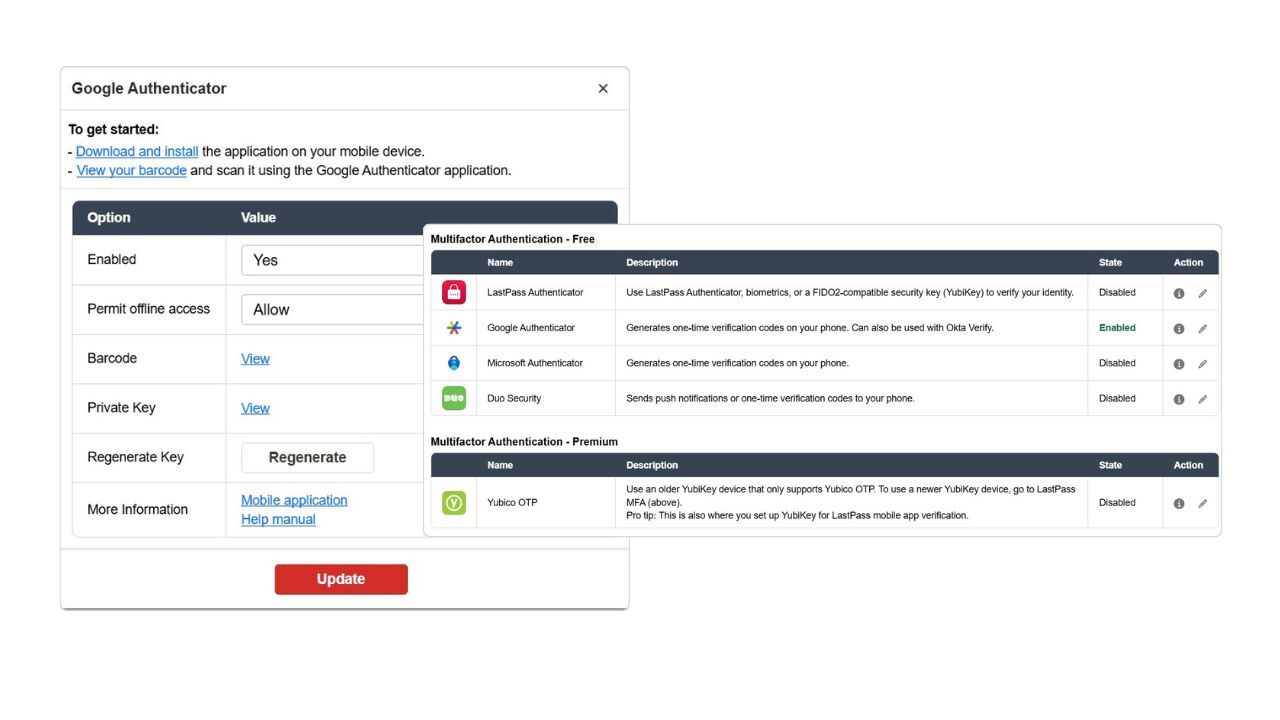Viewport: 1280px width, 720px height.
Task: Click the Permit offline access label
Action: click(148, 308)
